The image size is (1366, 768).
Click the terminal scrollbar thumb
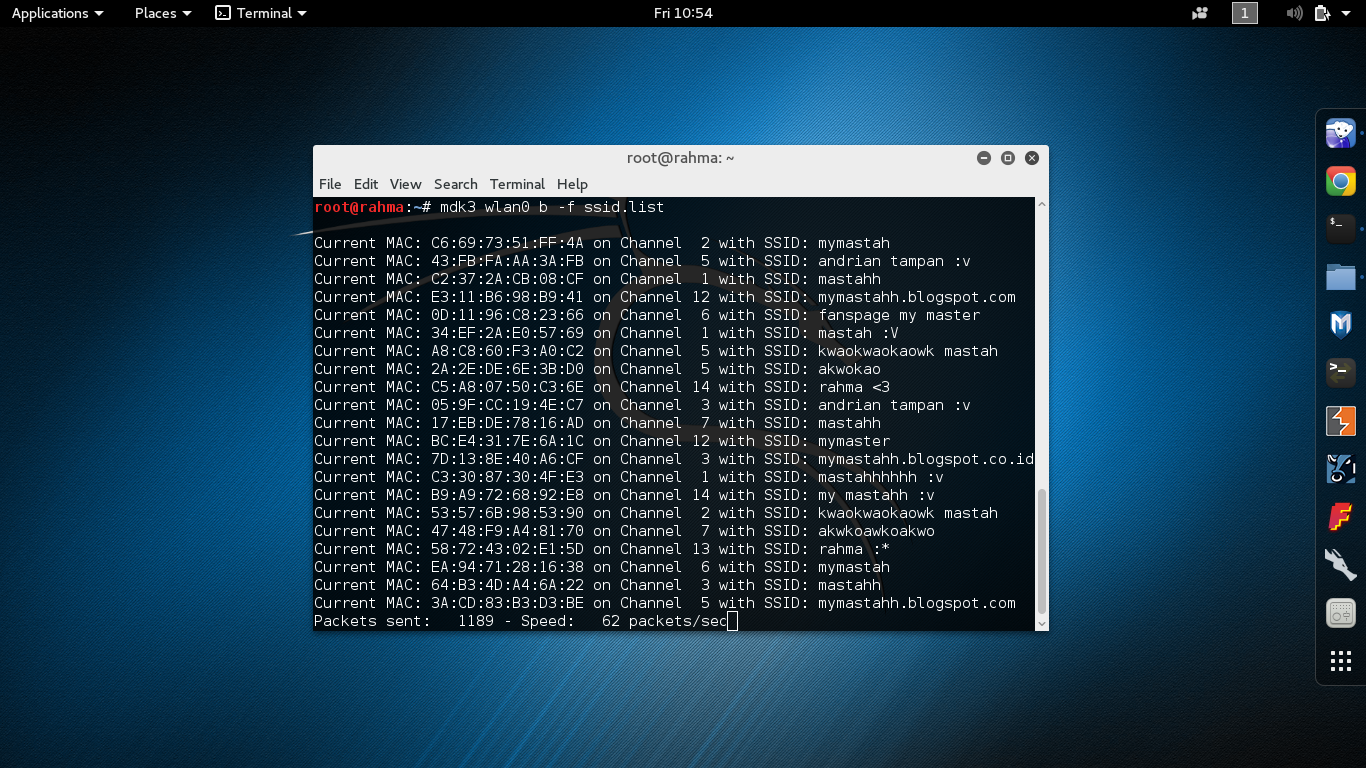(x=1041, y=551)
